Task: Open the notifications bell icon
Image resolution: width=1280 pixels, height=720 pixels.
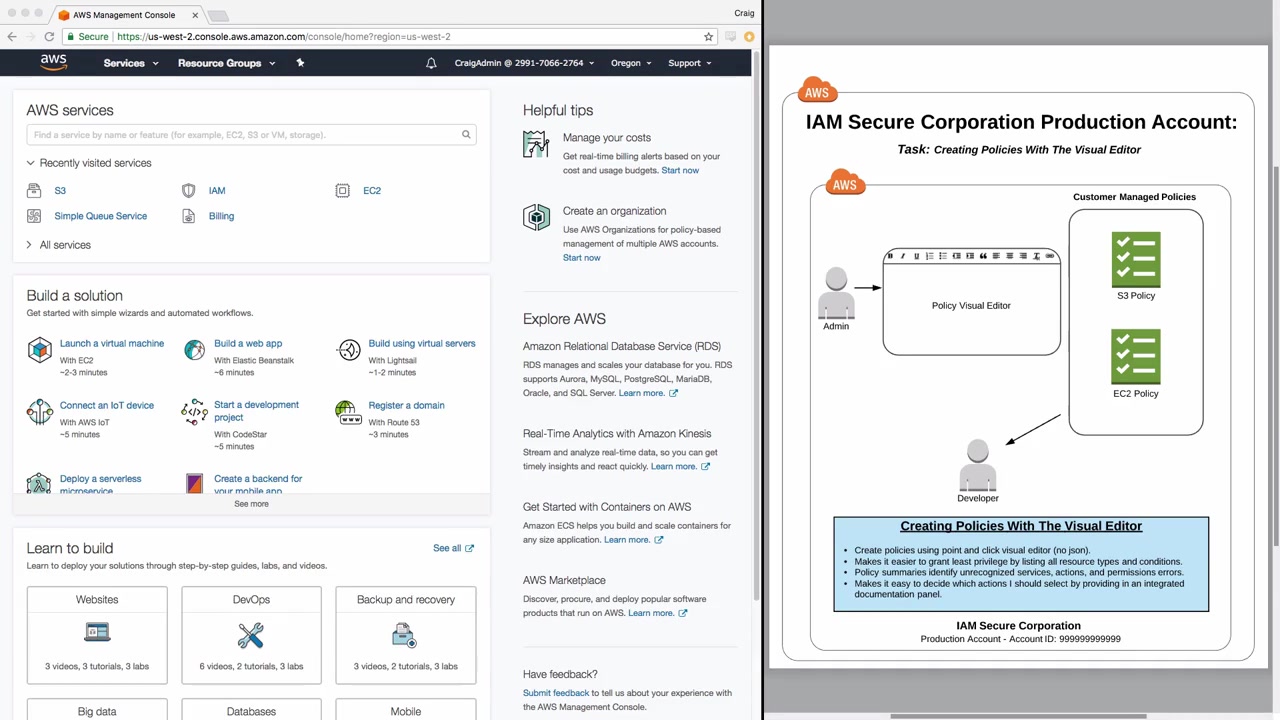Action: [x=431, y=63]
